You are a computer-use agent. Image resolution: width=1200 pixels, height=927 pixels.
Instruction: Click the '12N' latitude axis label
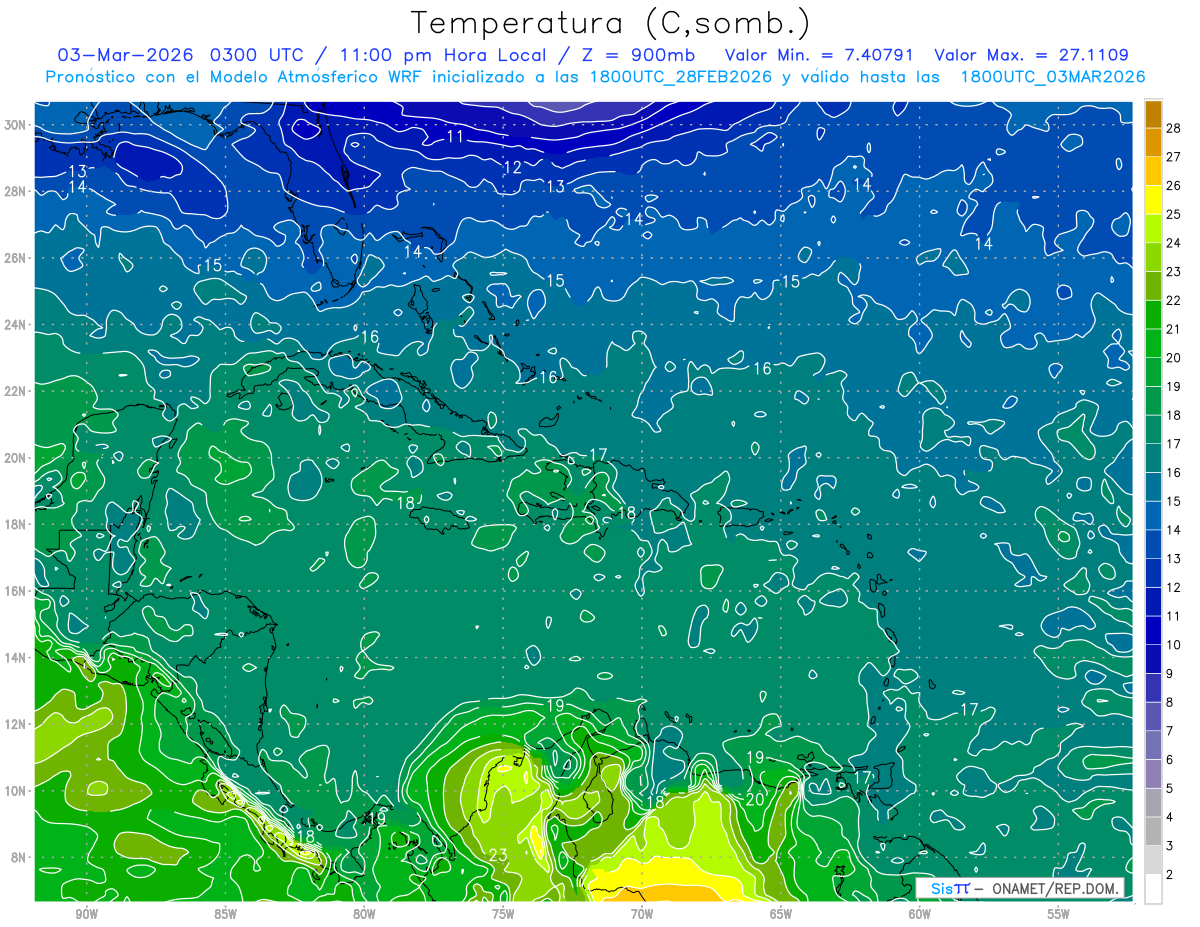[17, 724]
